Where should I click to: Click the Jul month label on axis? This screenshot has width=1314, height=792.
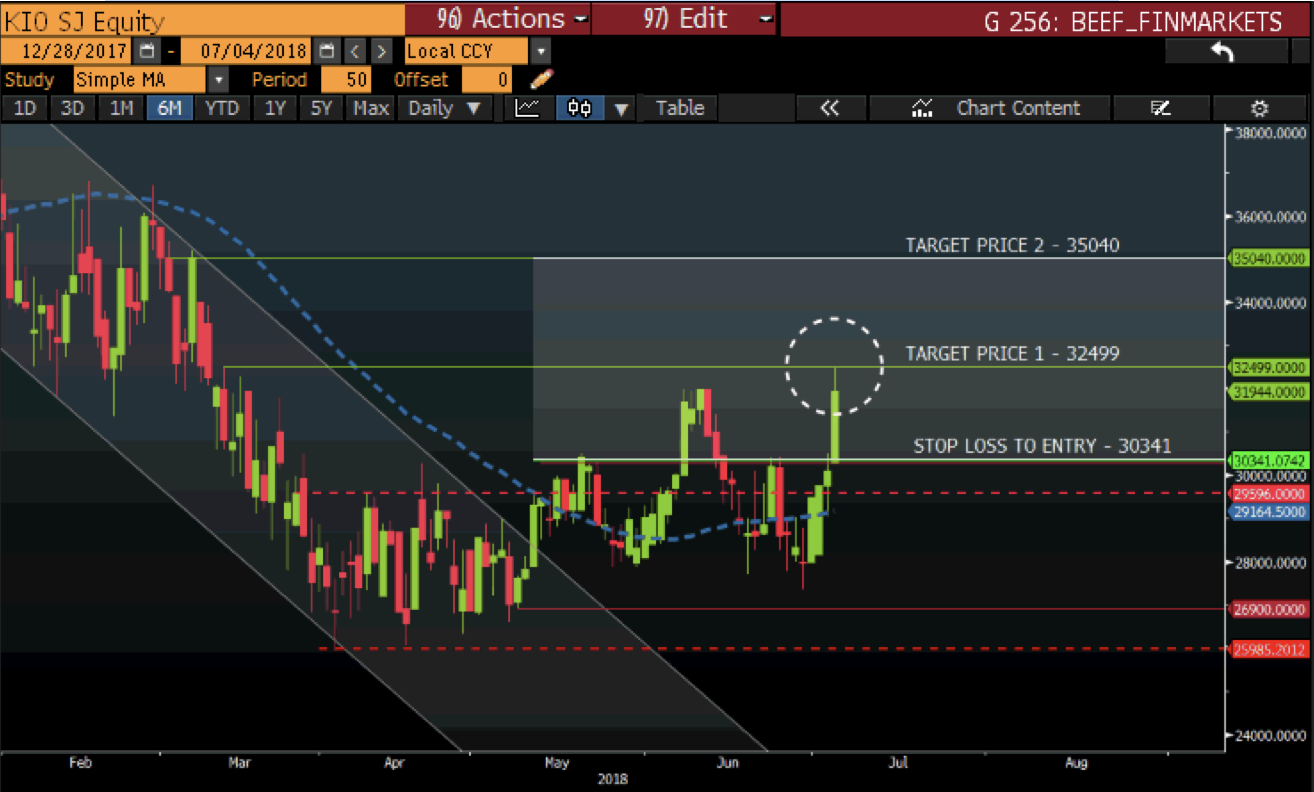click(x=899, y=763)
